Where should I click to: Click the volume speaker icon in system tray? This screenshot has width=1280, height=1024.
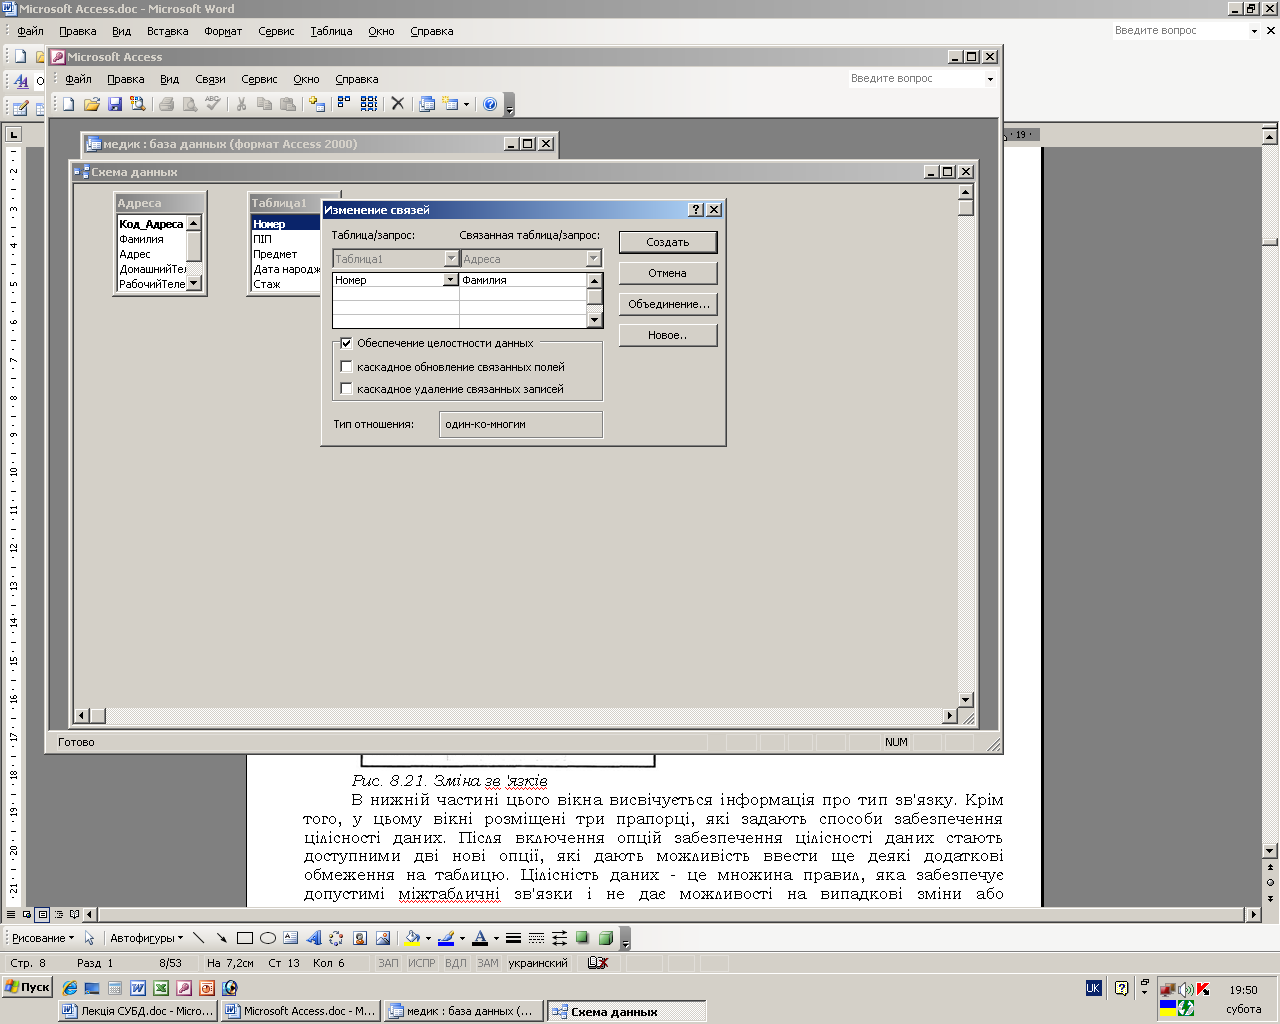click(1185, 989)
